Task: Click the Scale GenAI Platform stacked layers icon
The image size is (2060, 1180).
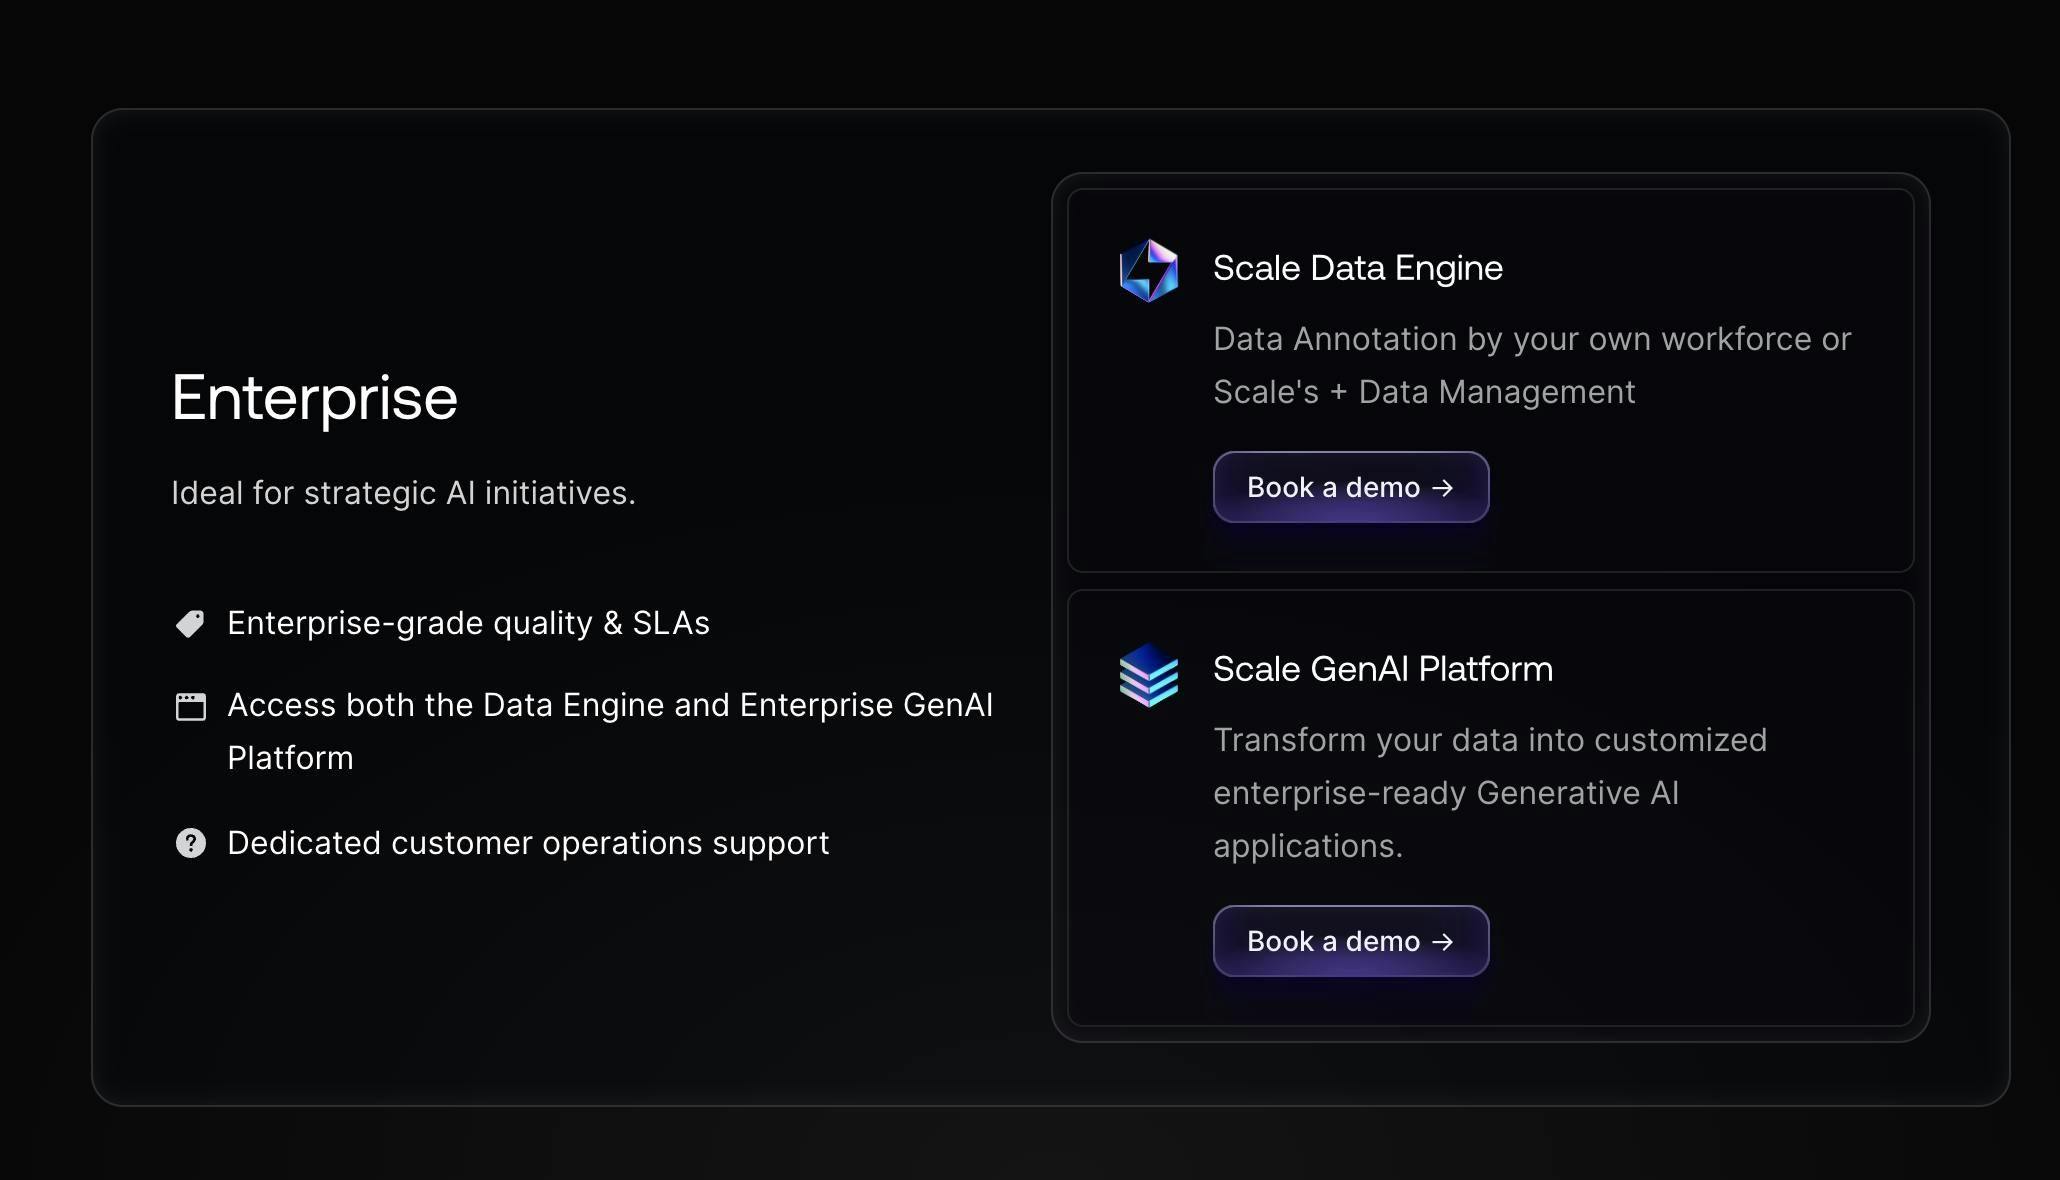Action: (x=1148, y=675)
